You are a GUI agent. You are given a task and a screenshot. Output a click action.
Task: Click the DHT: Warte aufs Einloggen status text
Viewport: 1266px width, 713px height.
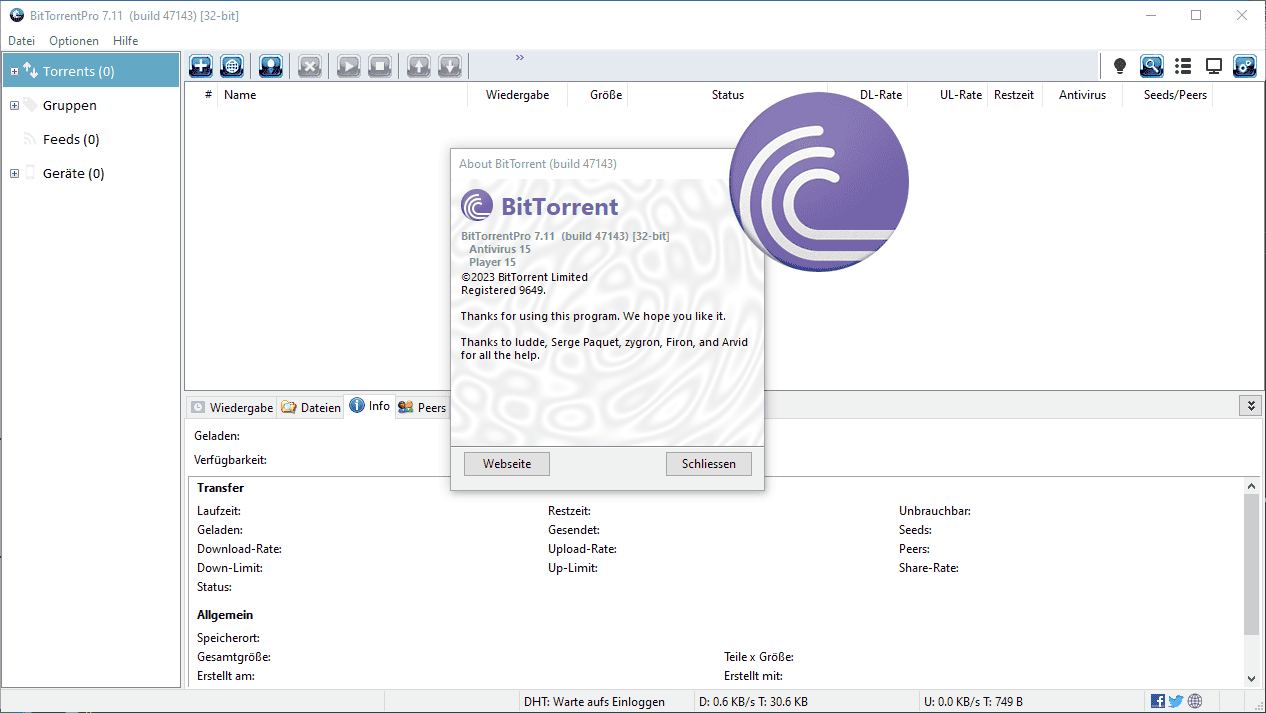click(594, 702)
